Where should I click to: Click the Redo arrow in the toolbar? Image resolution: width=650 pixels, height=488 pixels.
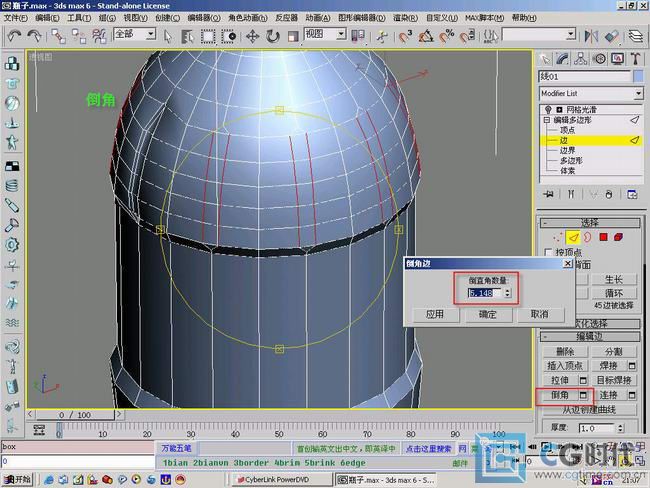[34, 36]
